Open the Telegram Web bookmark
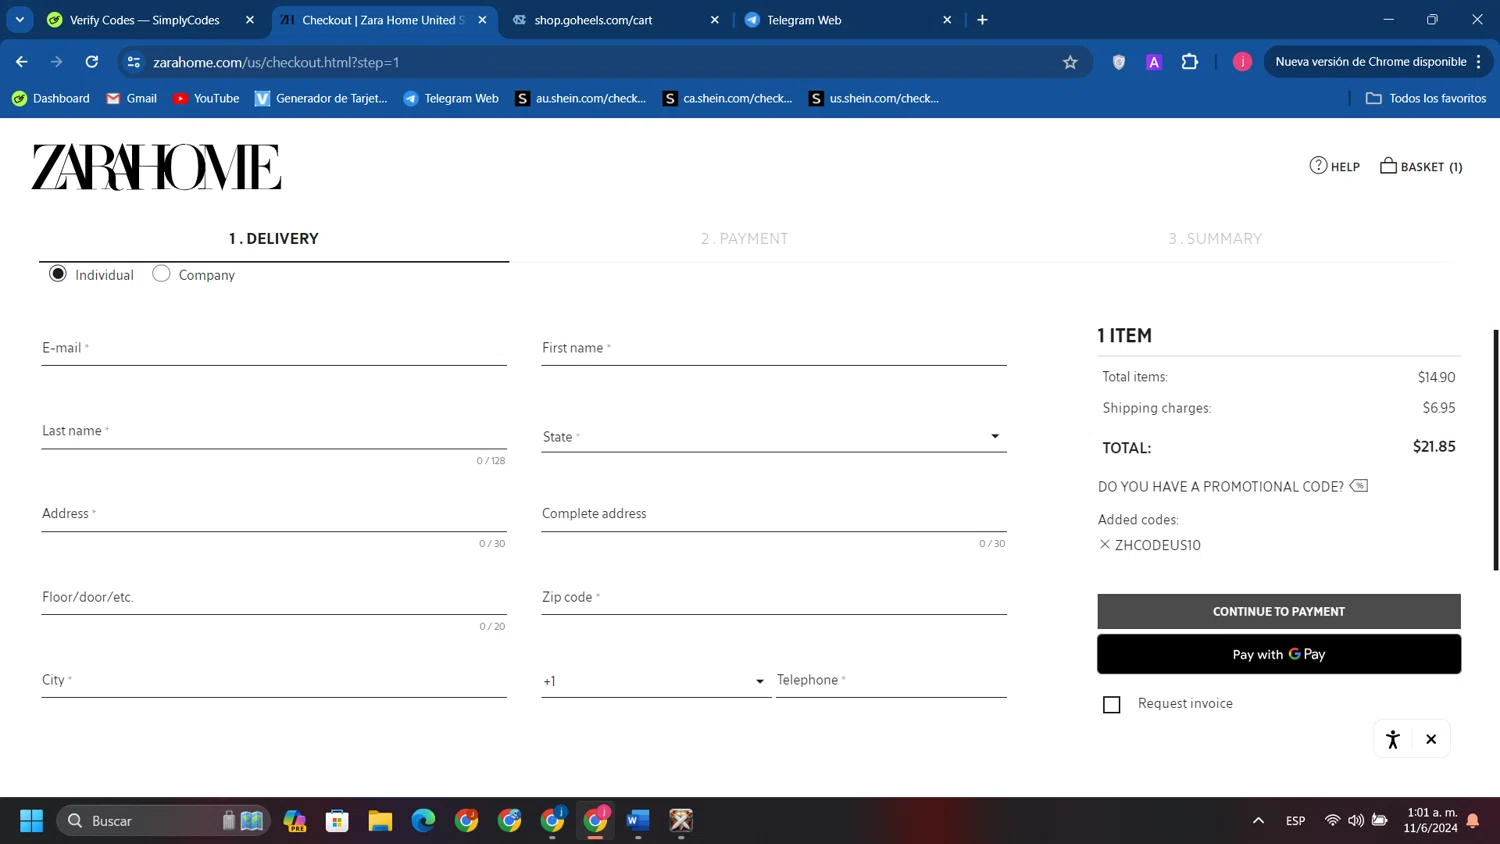The width and height of the screenshot is (1500, 844). (x=451, y=98)
